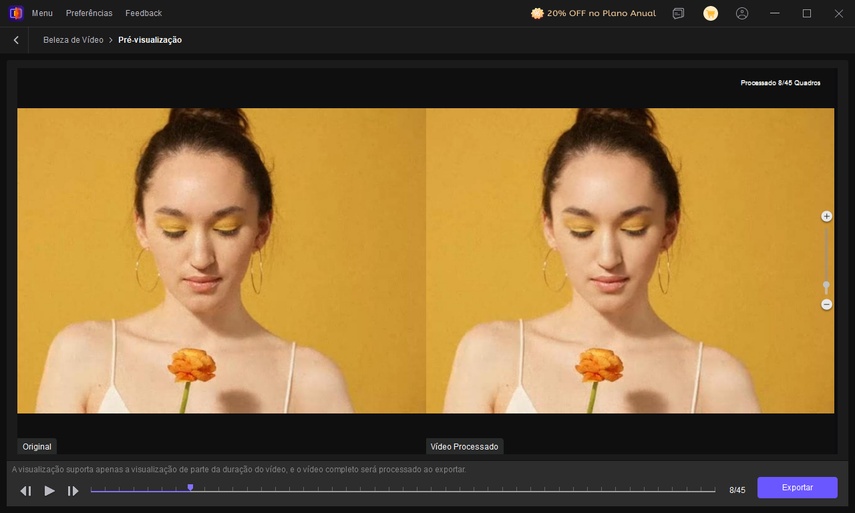Click the Exportar button
855x513 pixels.
click(x=797, y=487)
